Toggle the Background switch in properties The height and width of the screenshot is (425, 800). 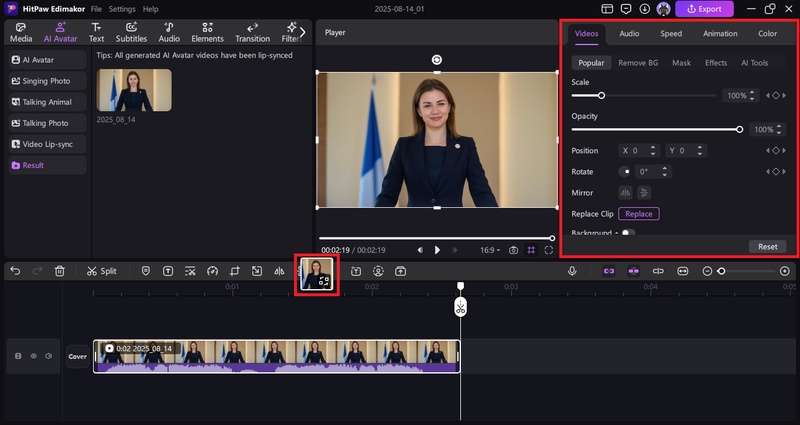(x=628, y=233)
